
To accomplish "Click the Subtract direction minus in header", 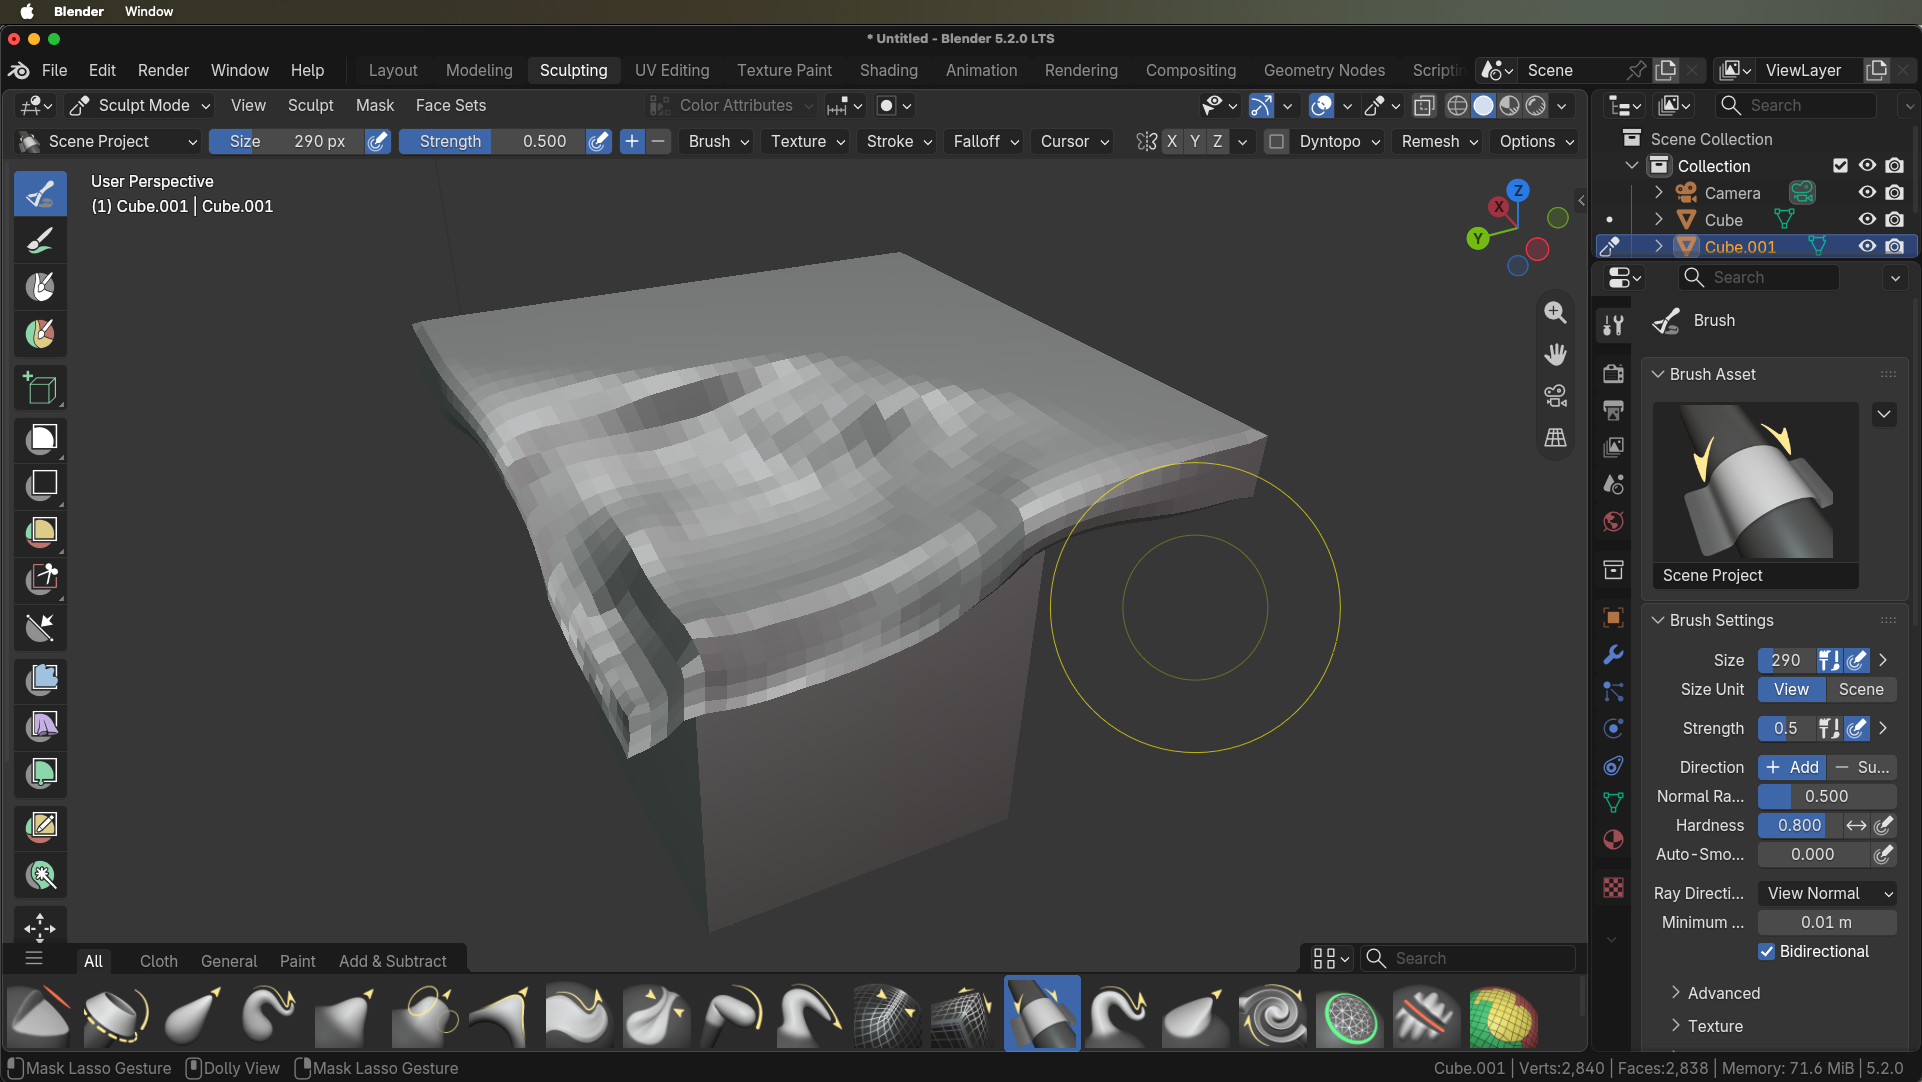I will (x=658, y=142).
